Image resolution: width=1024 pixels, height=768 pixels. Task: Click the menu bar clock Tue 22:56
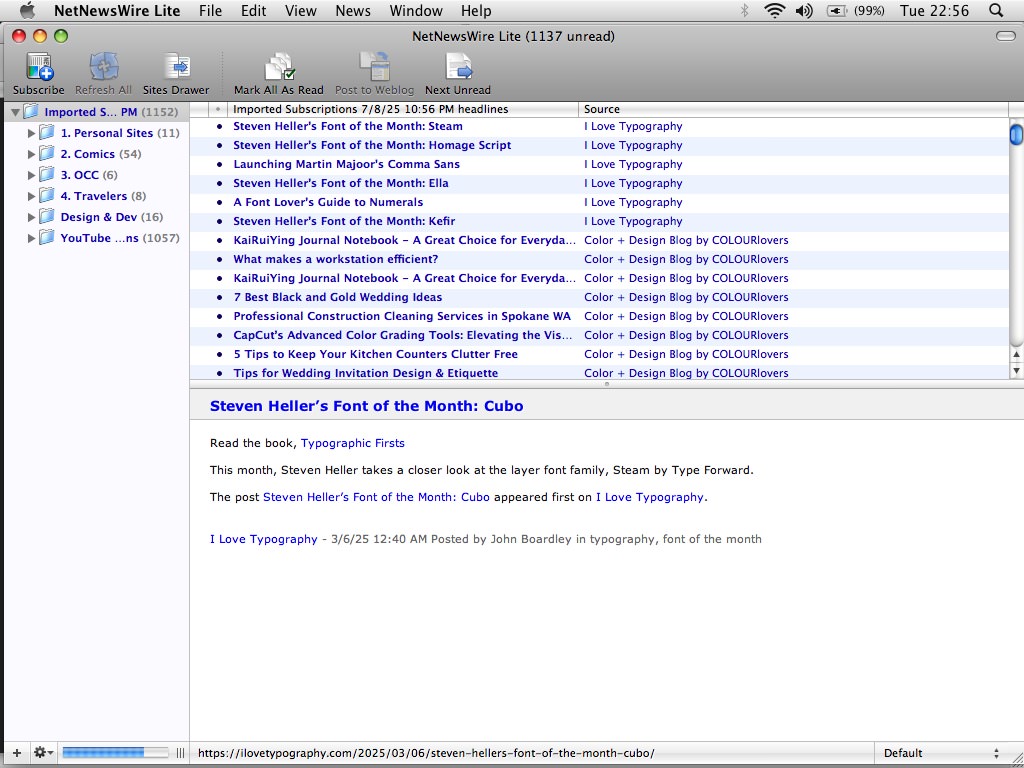pos(934,10)
